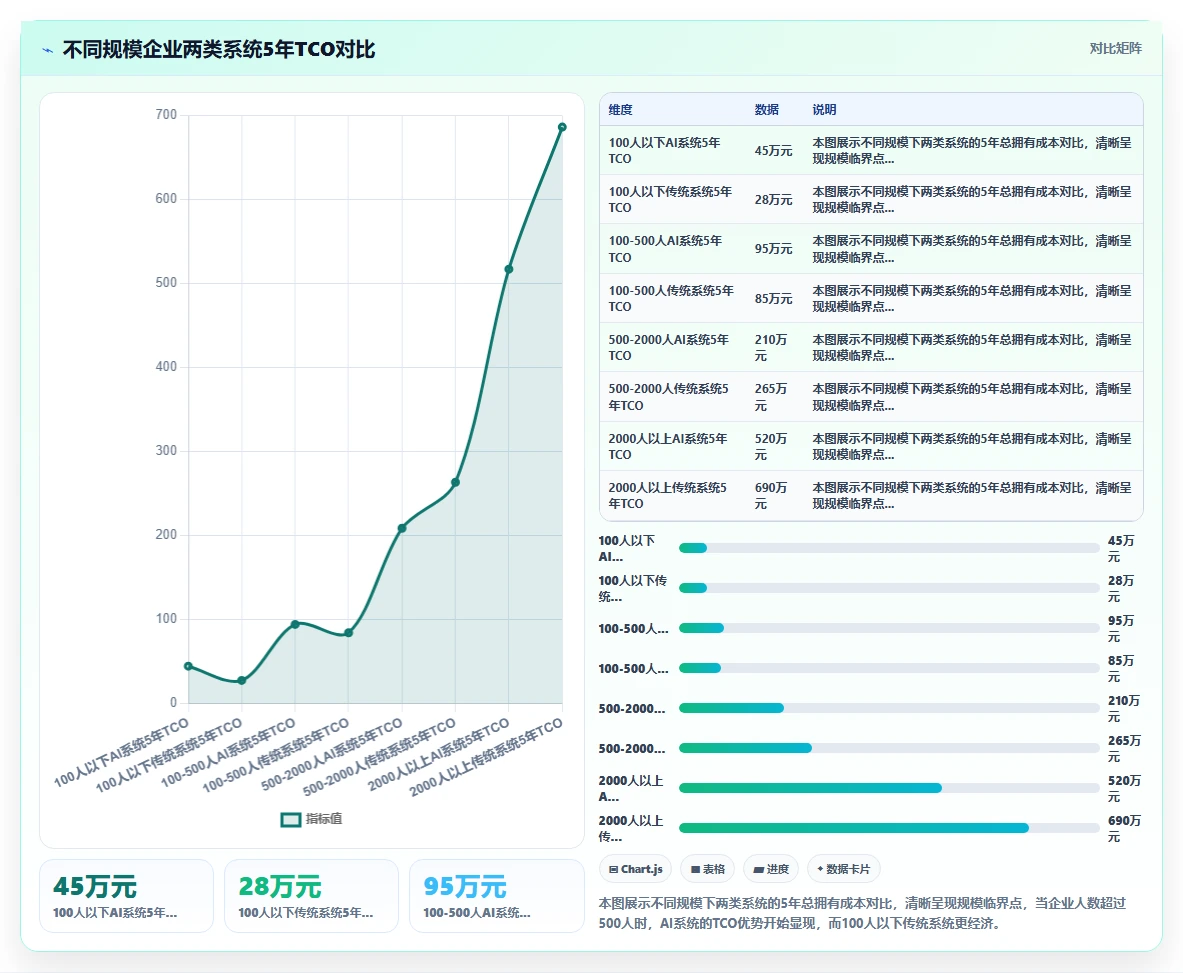
Task: Click the first chart point at 45
Action: point(189,666)
